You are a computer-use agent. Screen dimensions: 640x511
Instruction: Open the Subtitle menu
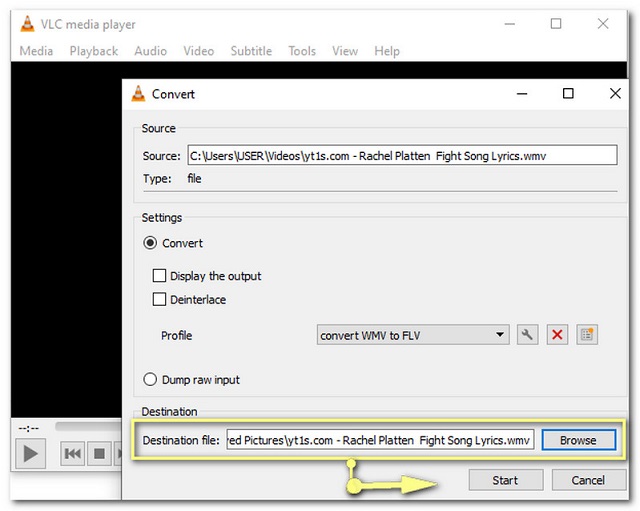(x=251, y=51)
